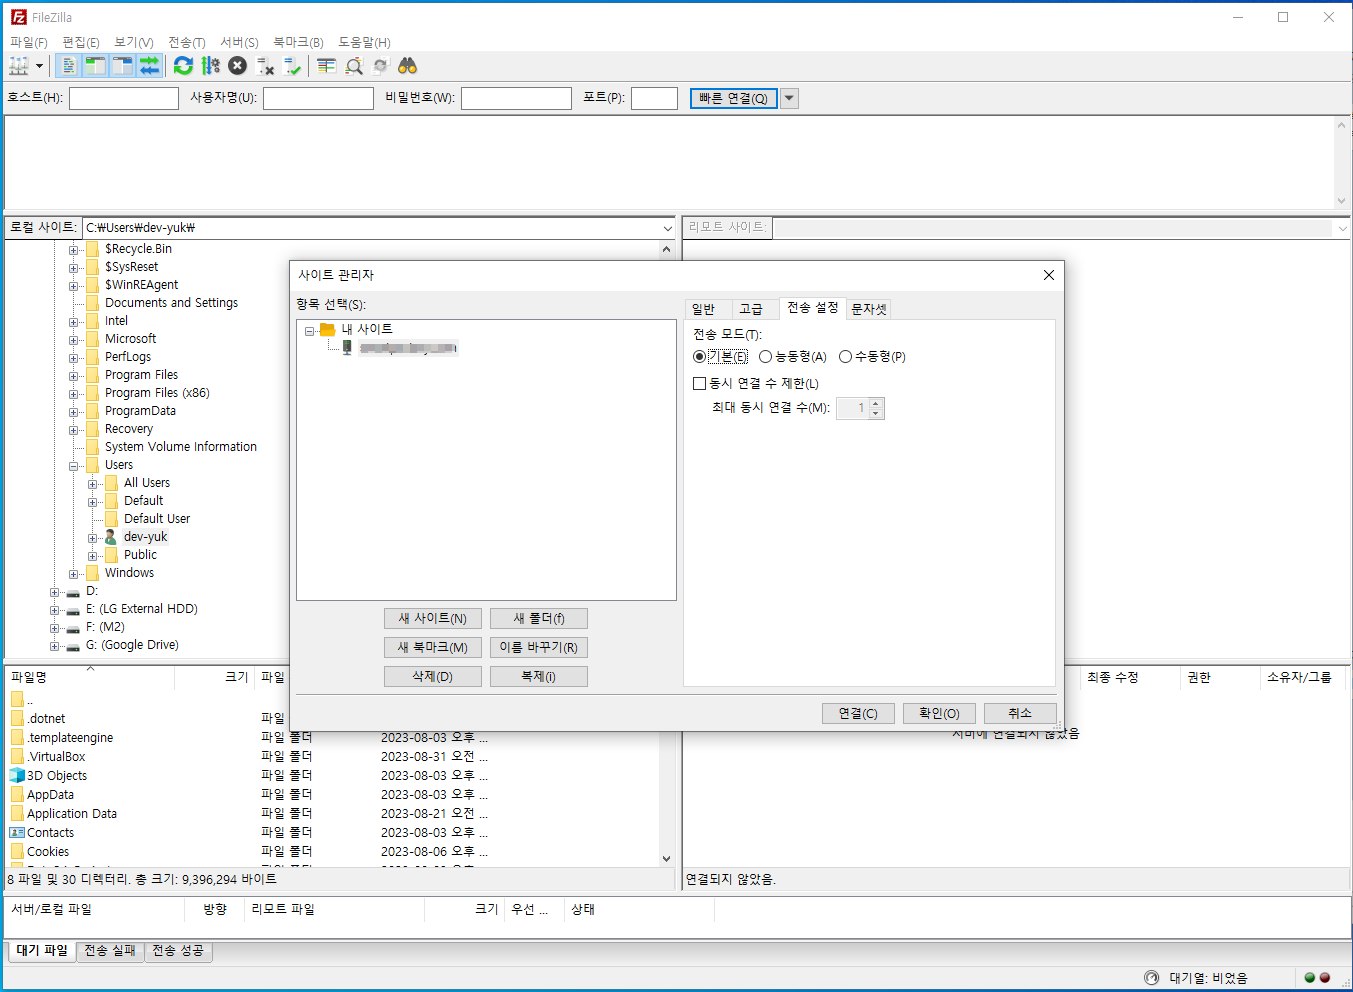Expand the Program Files tree node
The image size is (1353, 992).
tap(74, 376)
